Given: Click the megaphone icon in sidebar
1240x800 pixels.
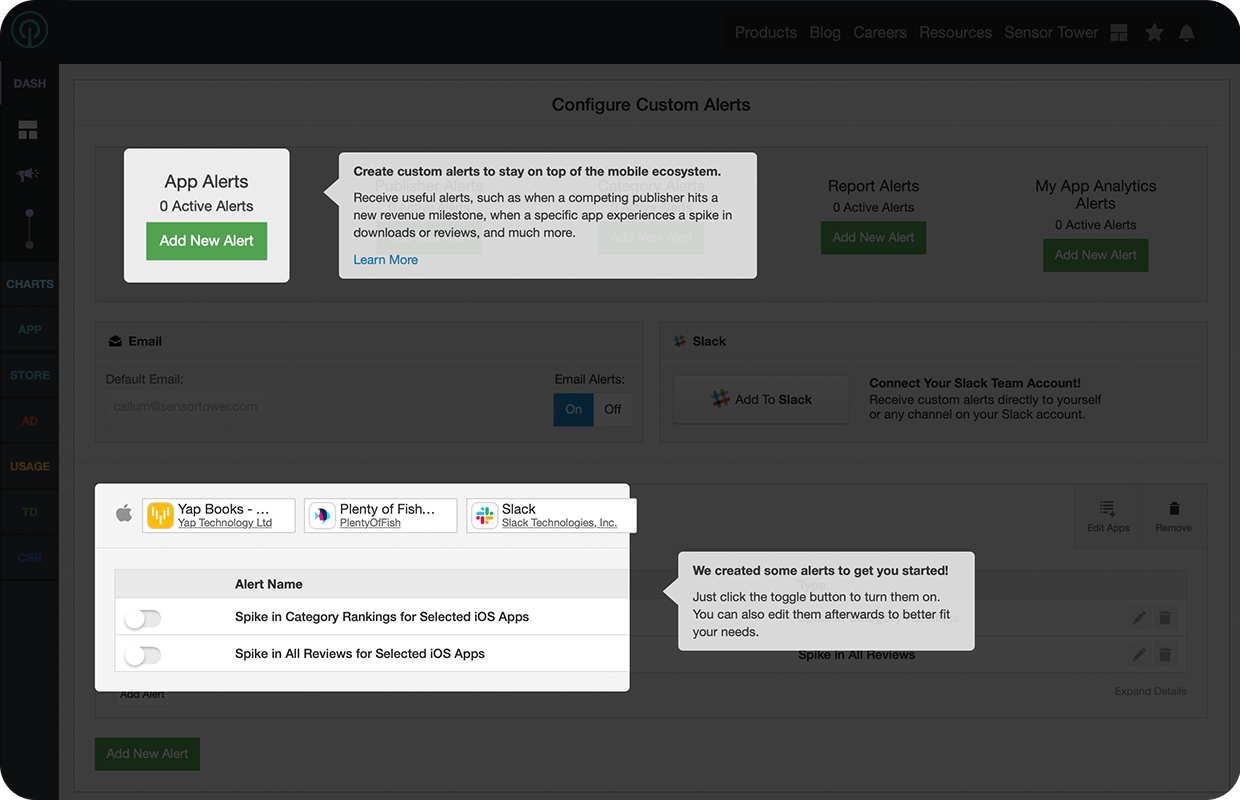Looking at the screenshot, I should [28, 175].
